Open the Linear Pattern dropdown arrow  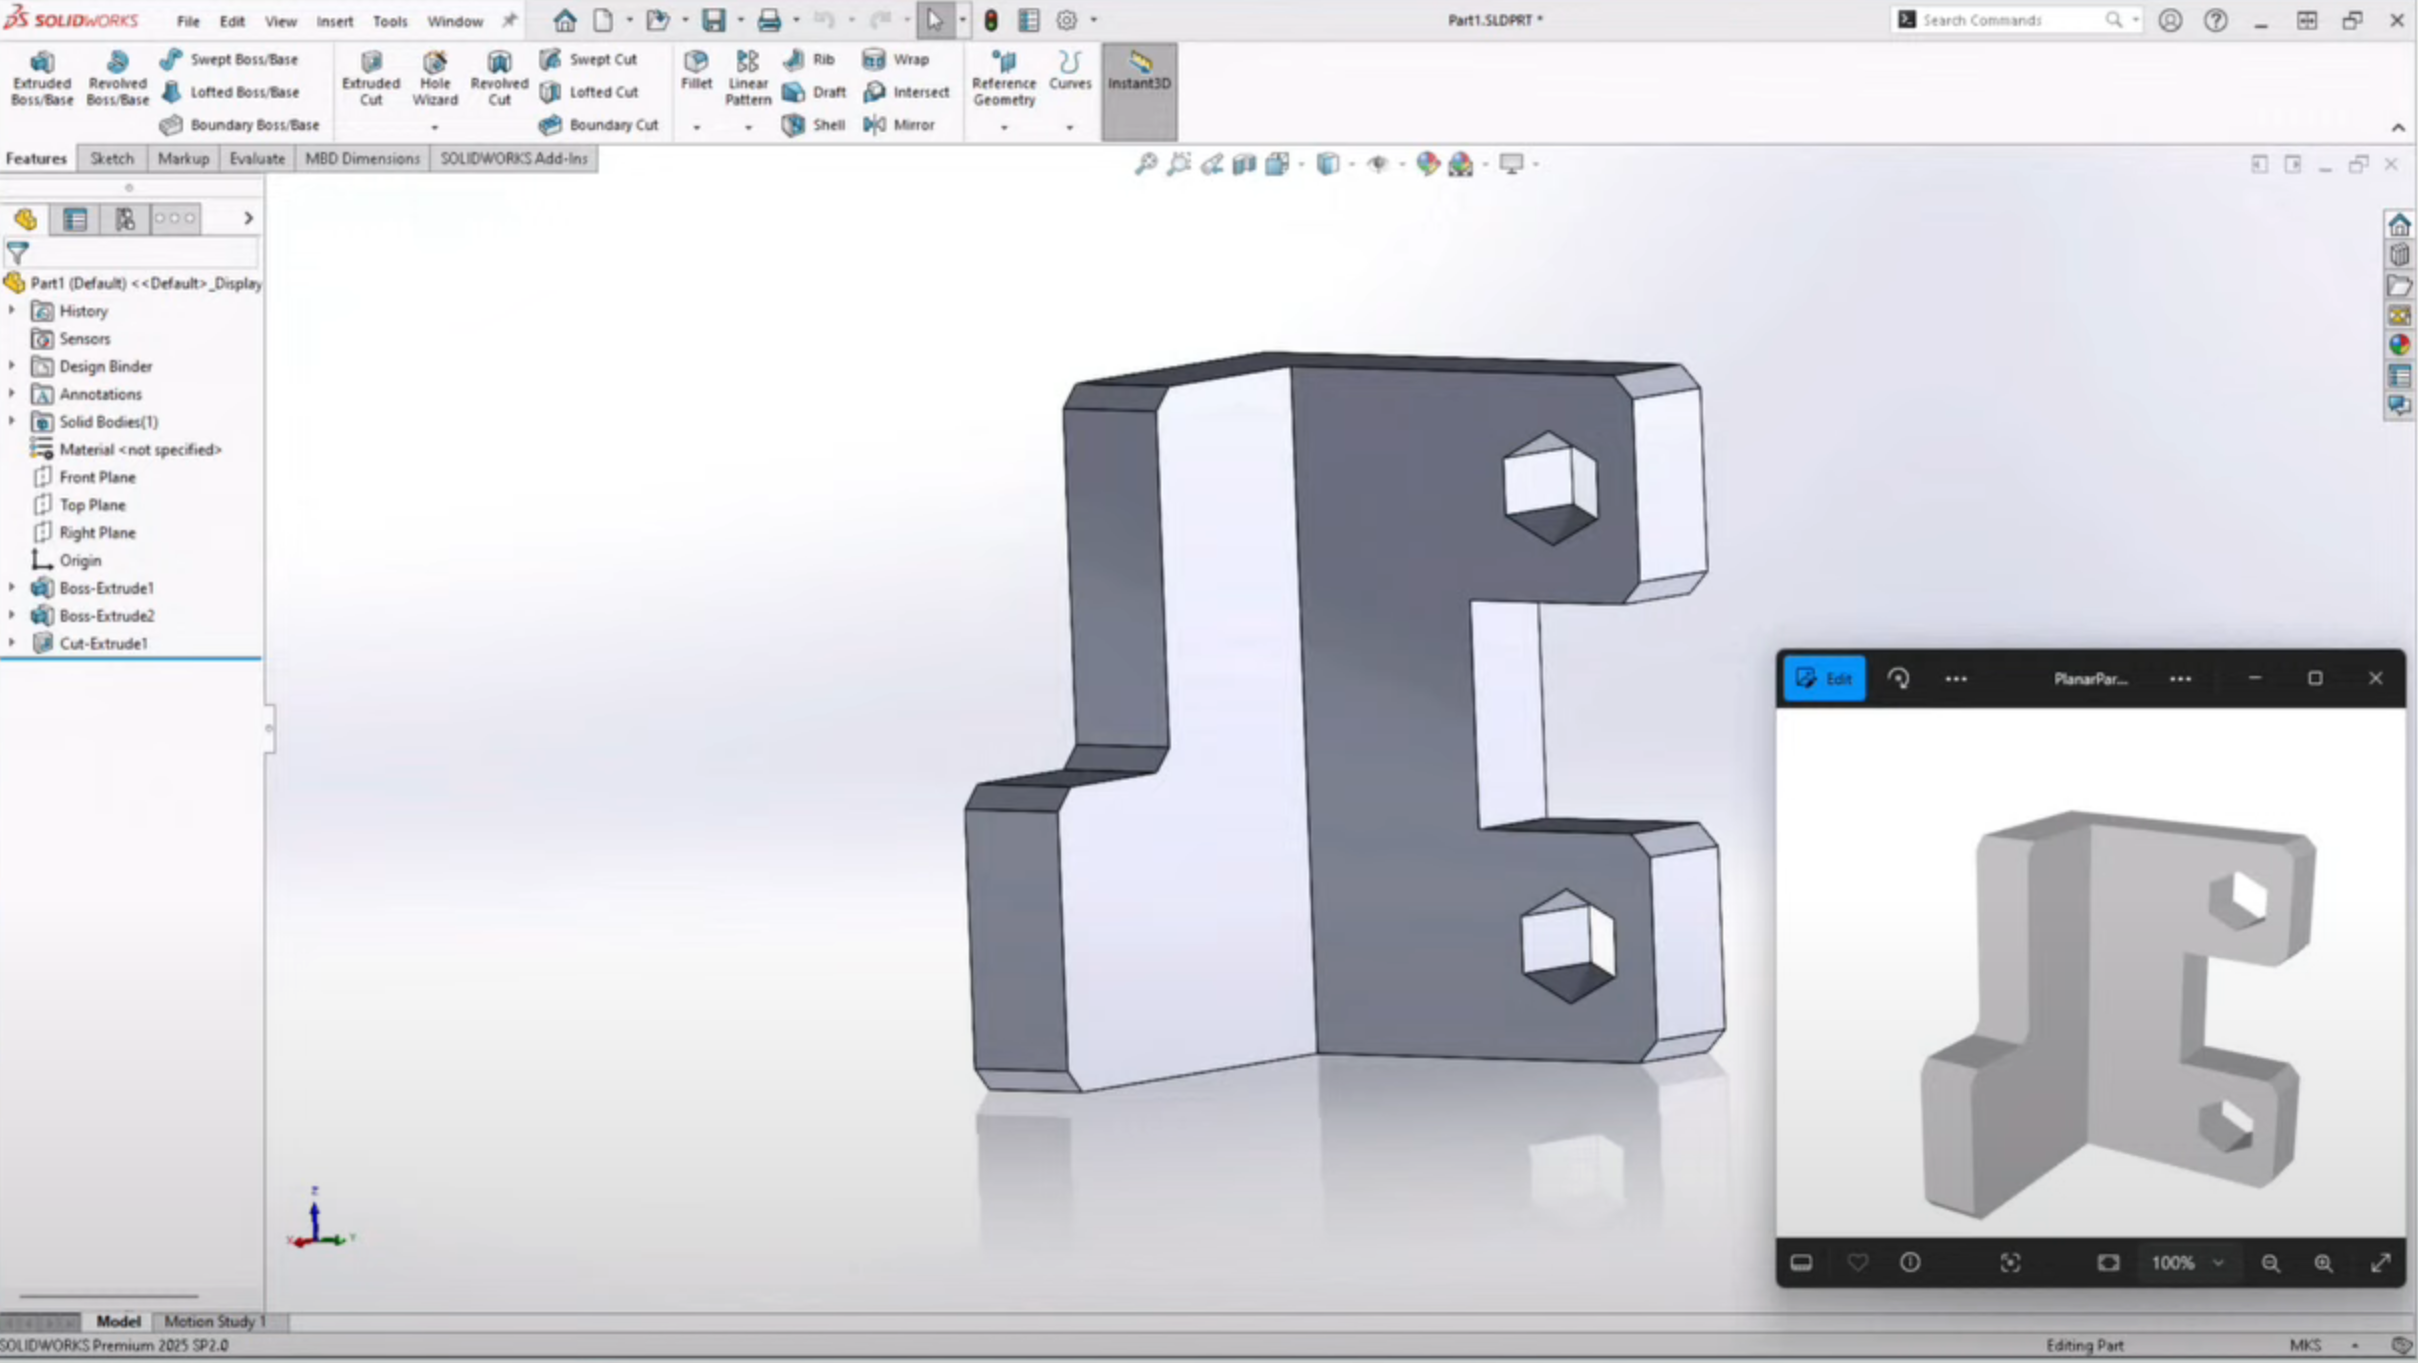[x=747, y=127]
